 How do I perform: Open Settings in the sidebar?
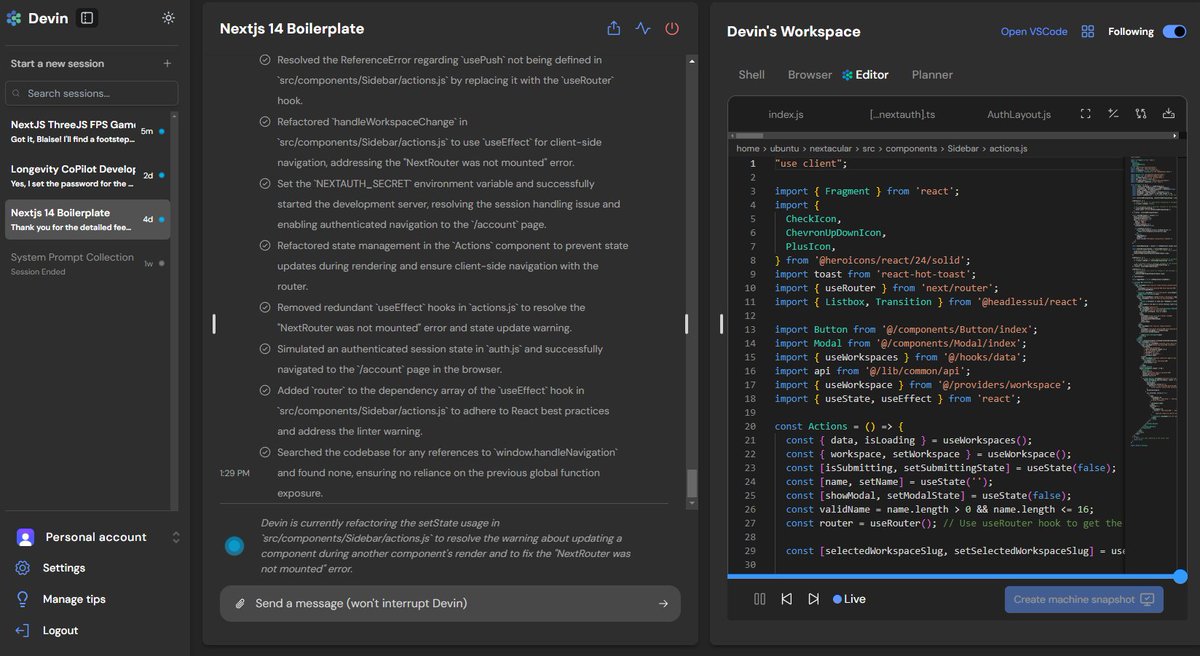[64, 568]
